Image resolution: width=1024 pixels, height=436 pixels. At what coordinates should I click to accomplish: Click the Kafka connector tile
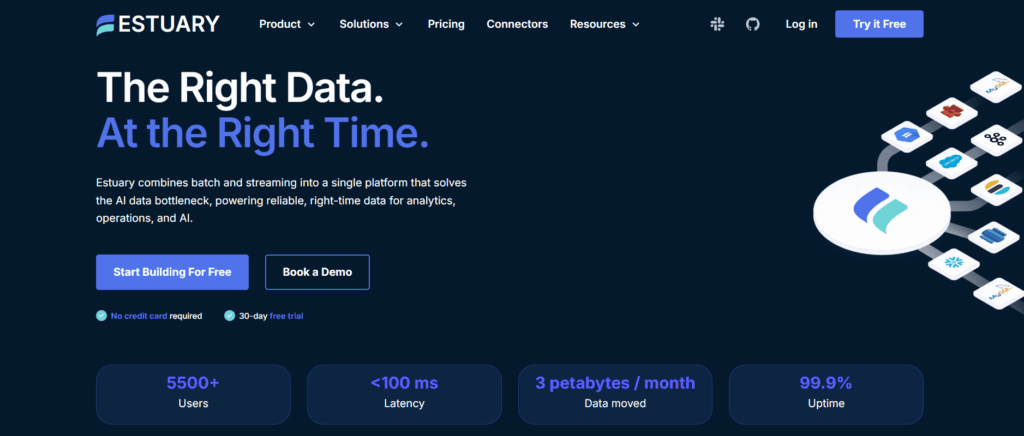[995, 138]
